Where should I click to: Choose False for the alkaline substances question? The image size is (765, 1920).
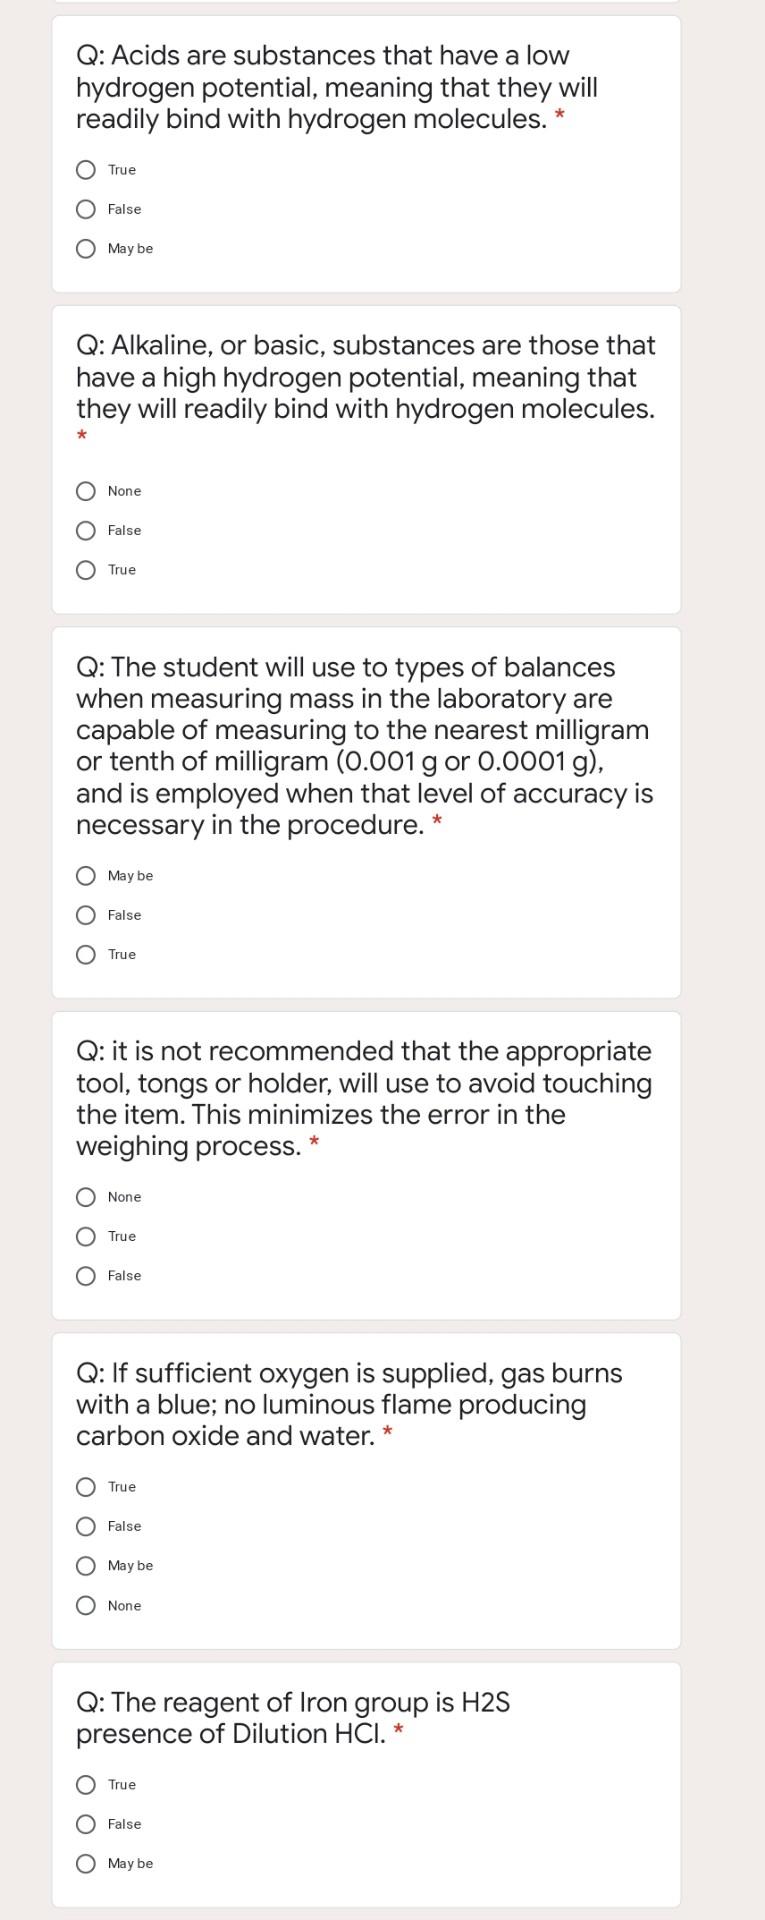tap(87, 530)
